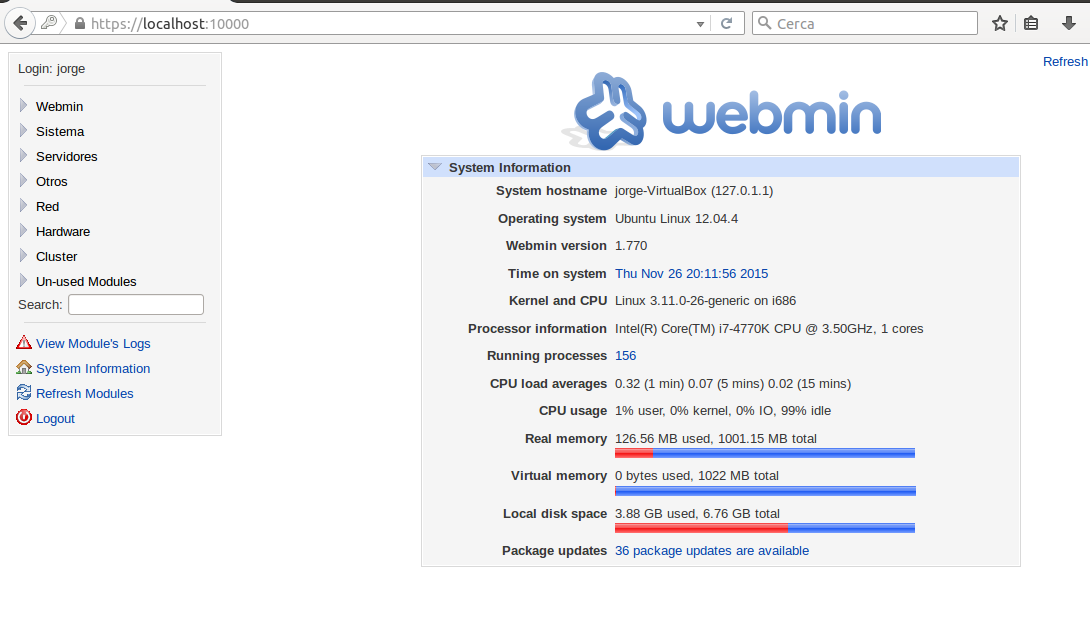Click inside the module Search field

pos(135,304)
